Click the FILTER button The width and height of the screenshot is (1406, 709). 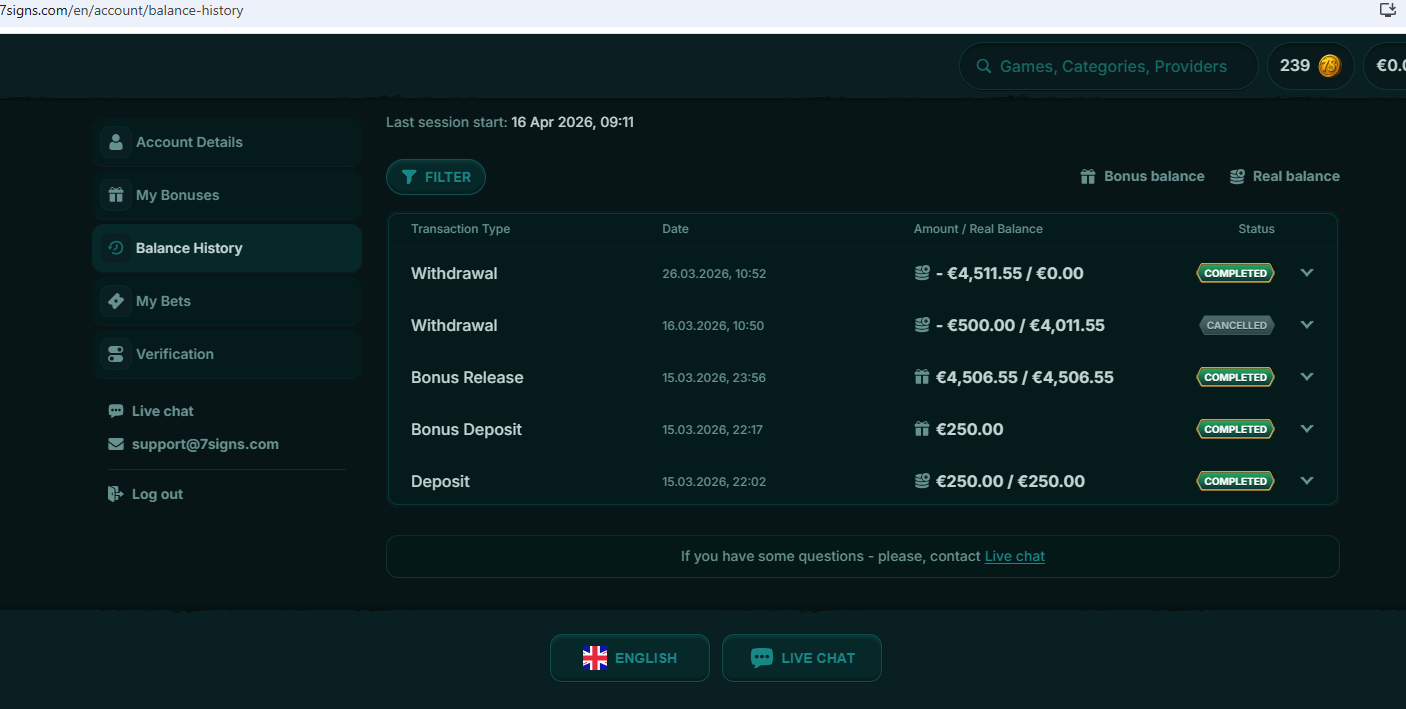pos(436,177)
